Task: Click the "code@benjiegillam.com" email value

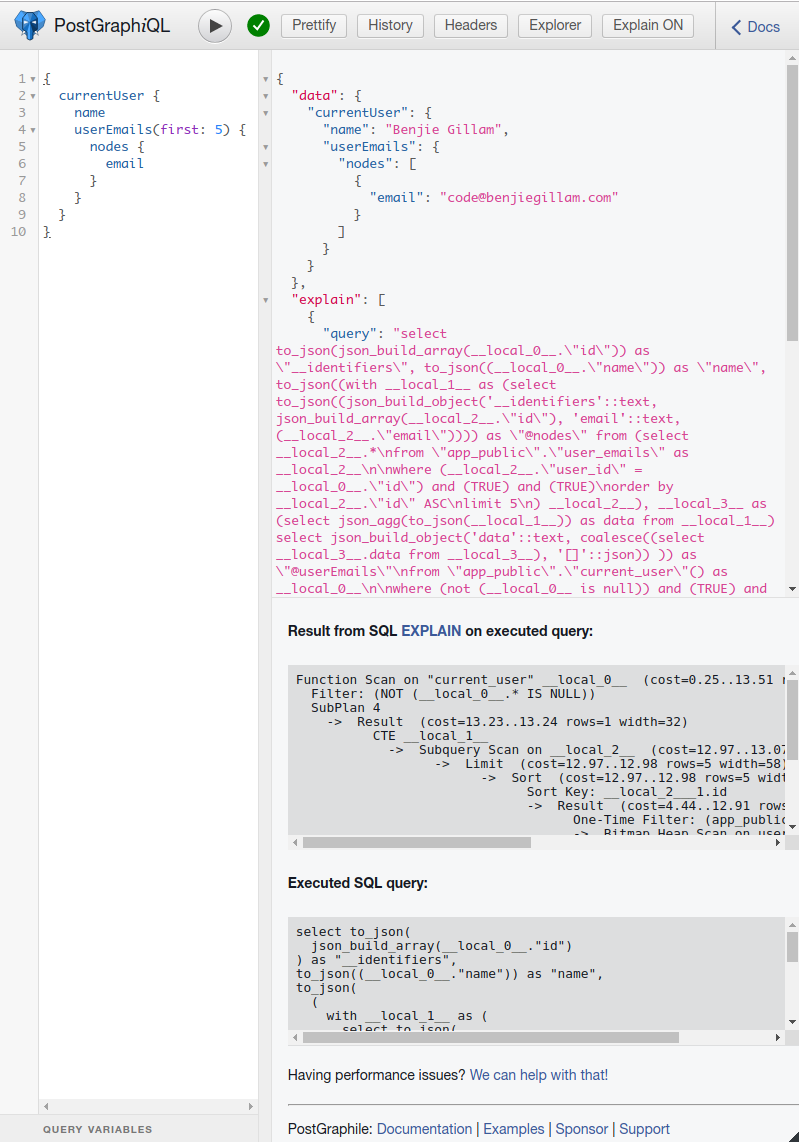Action: [529, 197]
